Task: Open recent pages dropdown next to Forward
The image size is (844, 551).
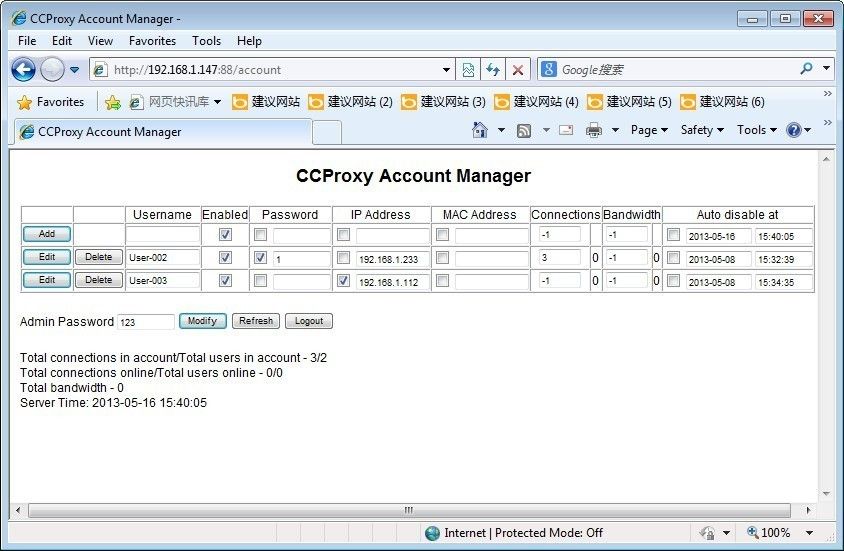Action: coord(75,69)
